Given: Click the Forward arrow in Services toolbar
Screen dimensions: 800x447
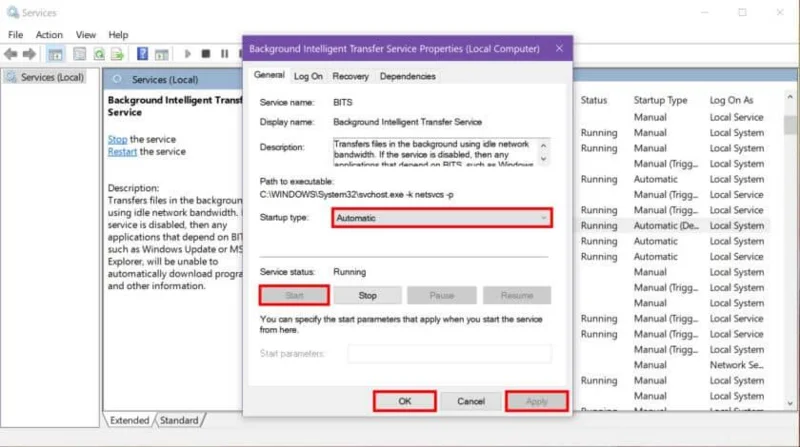Looking at the screenshot, I should tap(30, 54).
